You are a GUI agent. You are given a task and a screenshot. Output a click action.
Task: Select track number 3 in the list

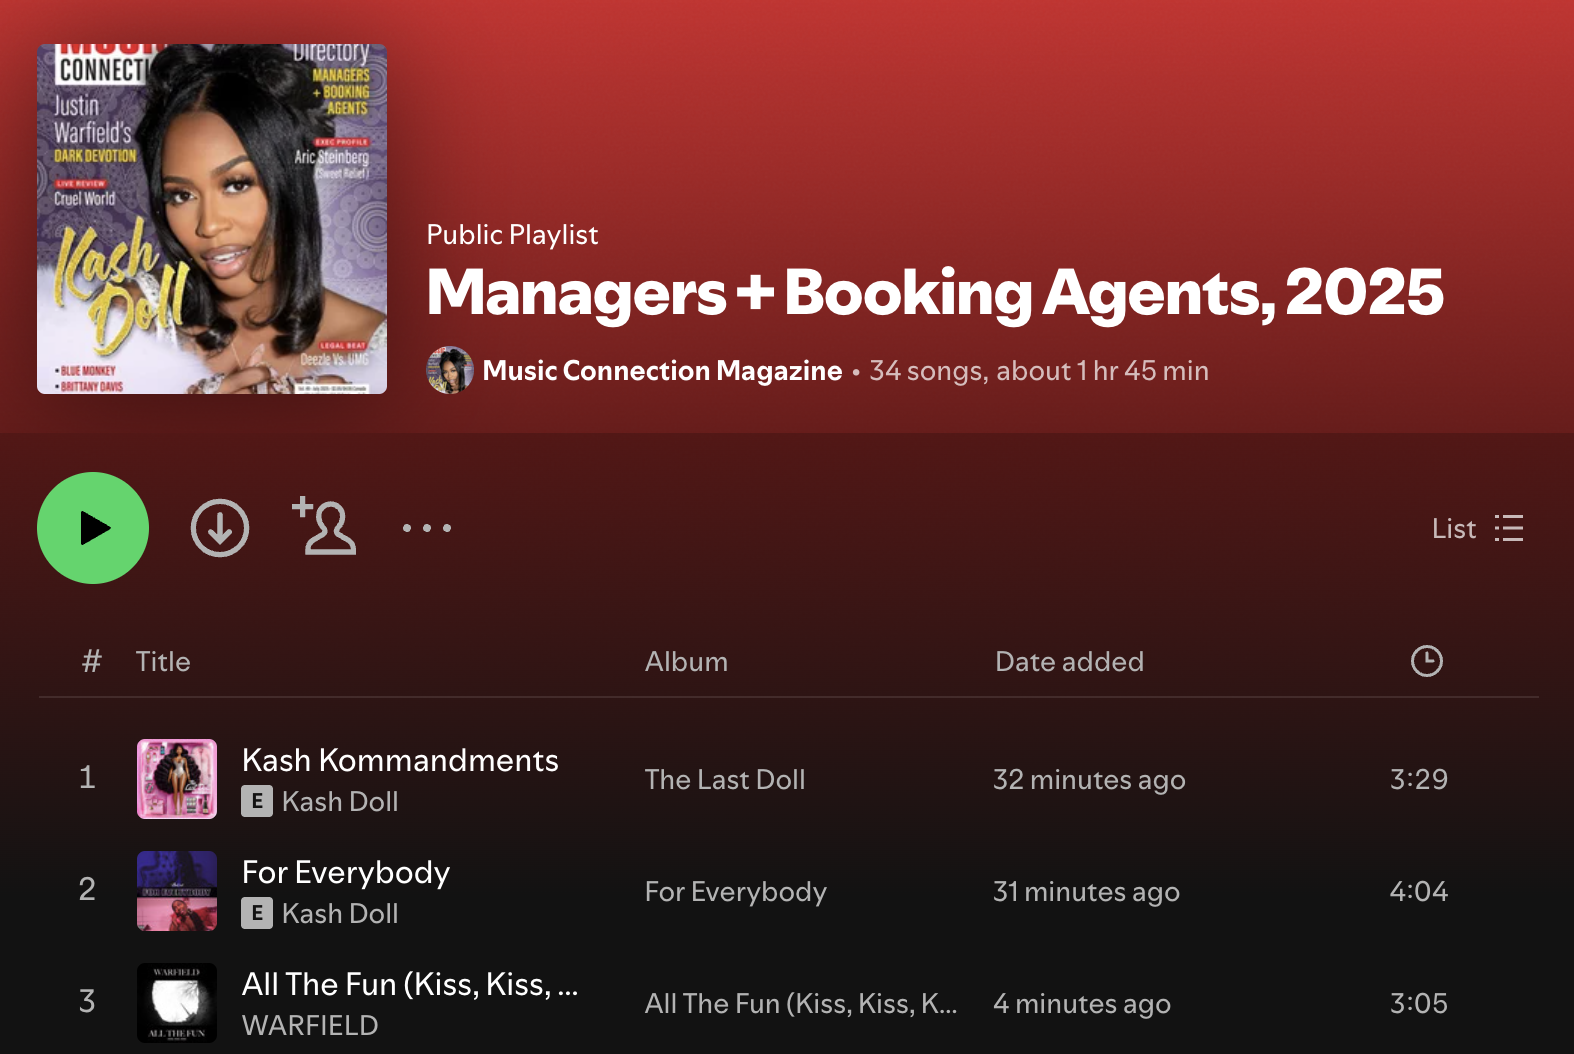pos(87,1002)
